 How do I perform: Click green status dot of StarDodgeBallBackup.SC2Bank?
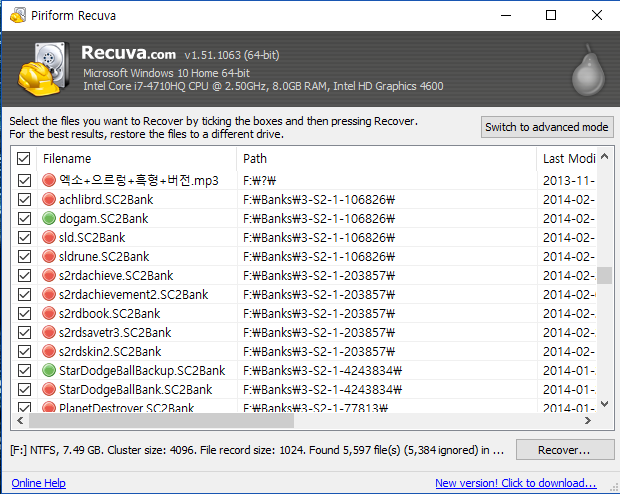[49, 370]
